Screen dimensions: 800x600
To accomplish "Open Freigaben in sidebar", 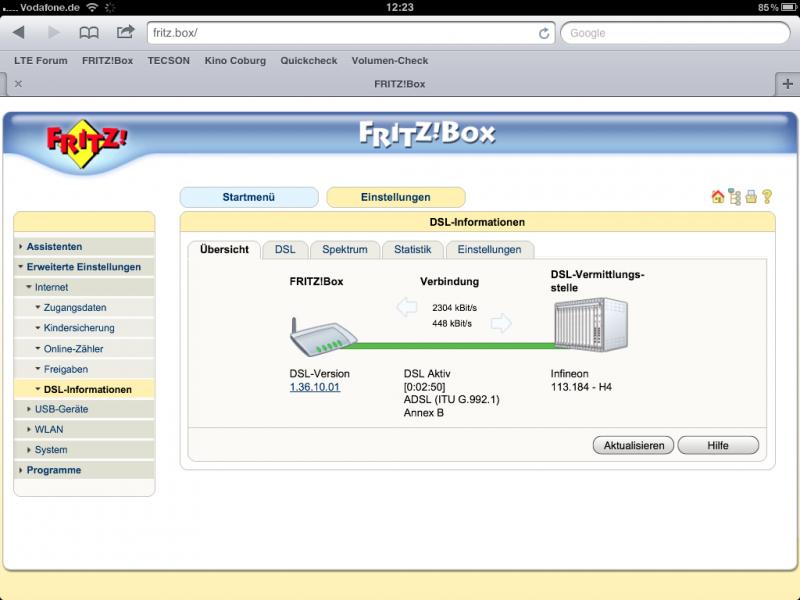I will (x=85, y=369).
